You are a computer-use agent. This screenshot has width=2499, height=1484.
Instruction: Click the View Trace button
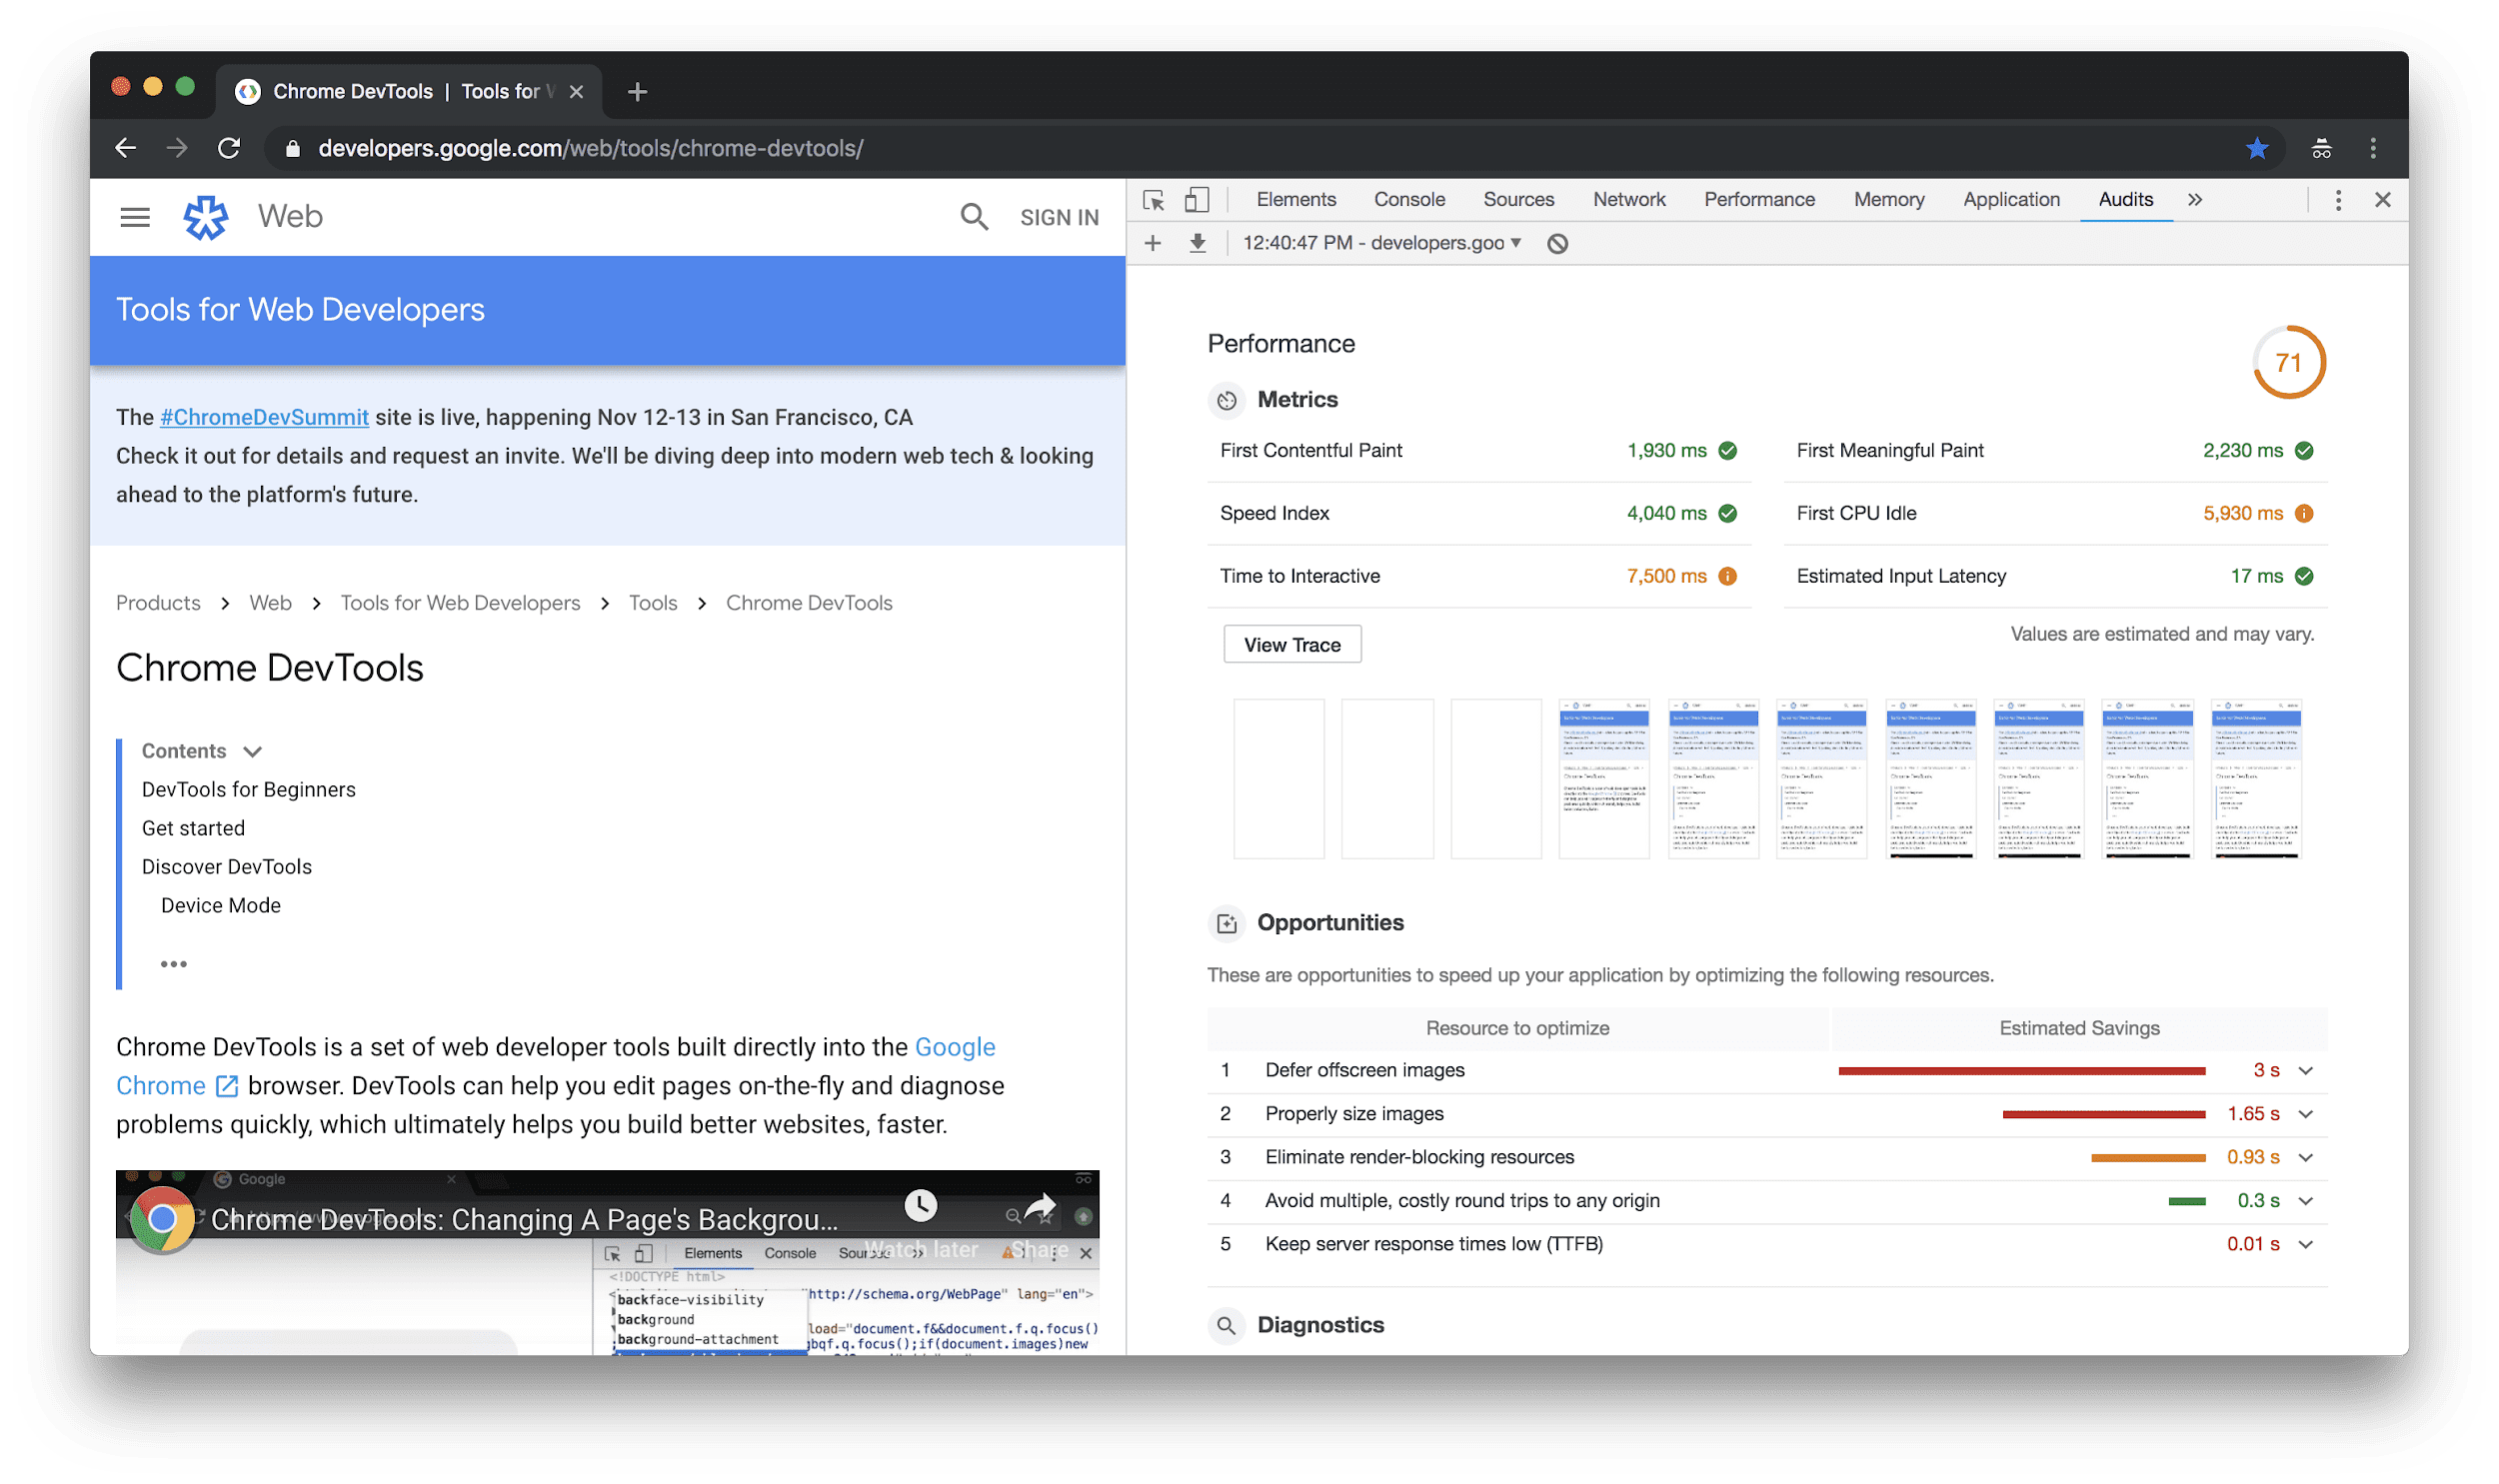[1290, 645]
